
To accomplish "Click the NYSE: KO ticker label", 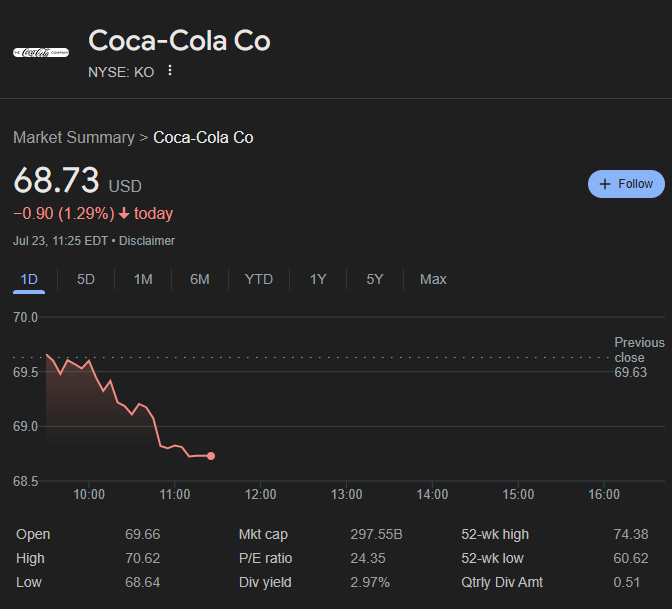I will click(121, 72).
